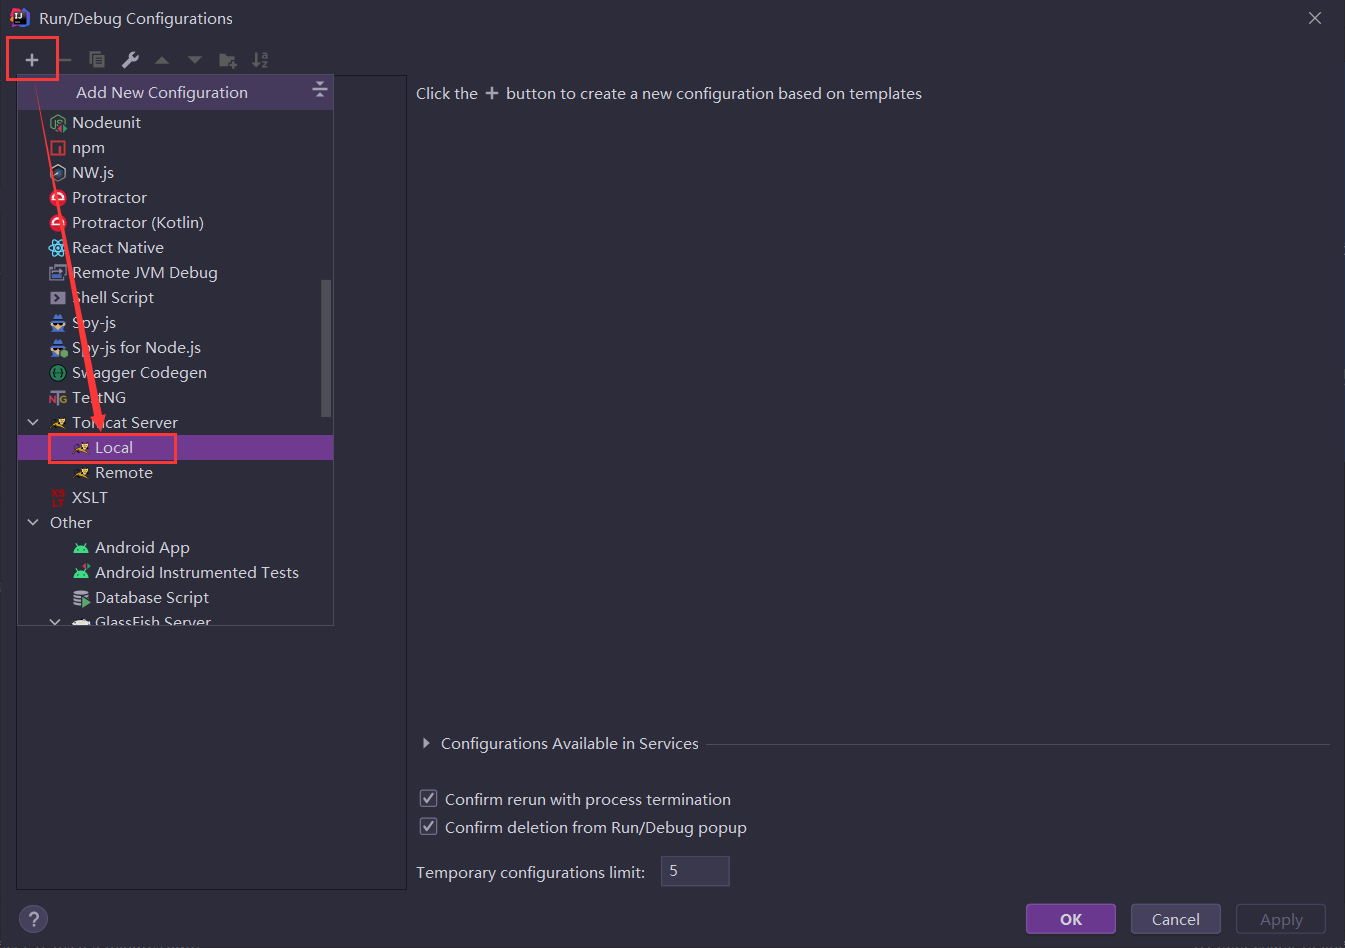The height and width of the screenshot is (948, 1345).
Task: Click the Cancel button
Action: [x=1176, y=919]
